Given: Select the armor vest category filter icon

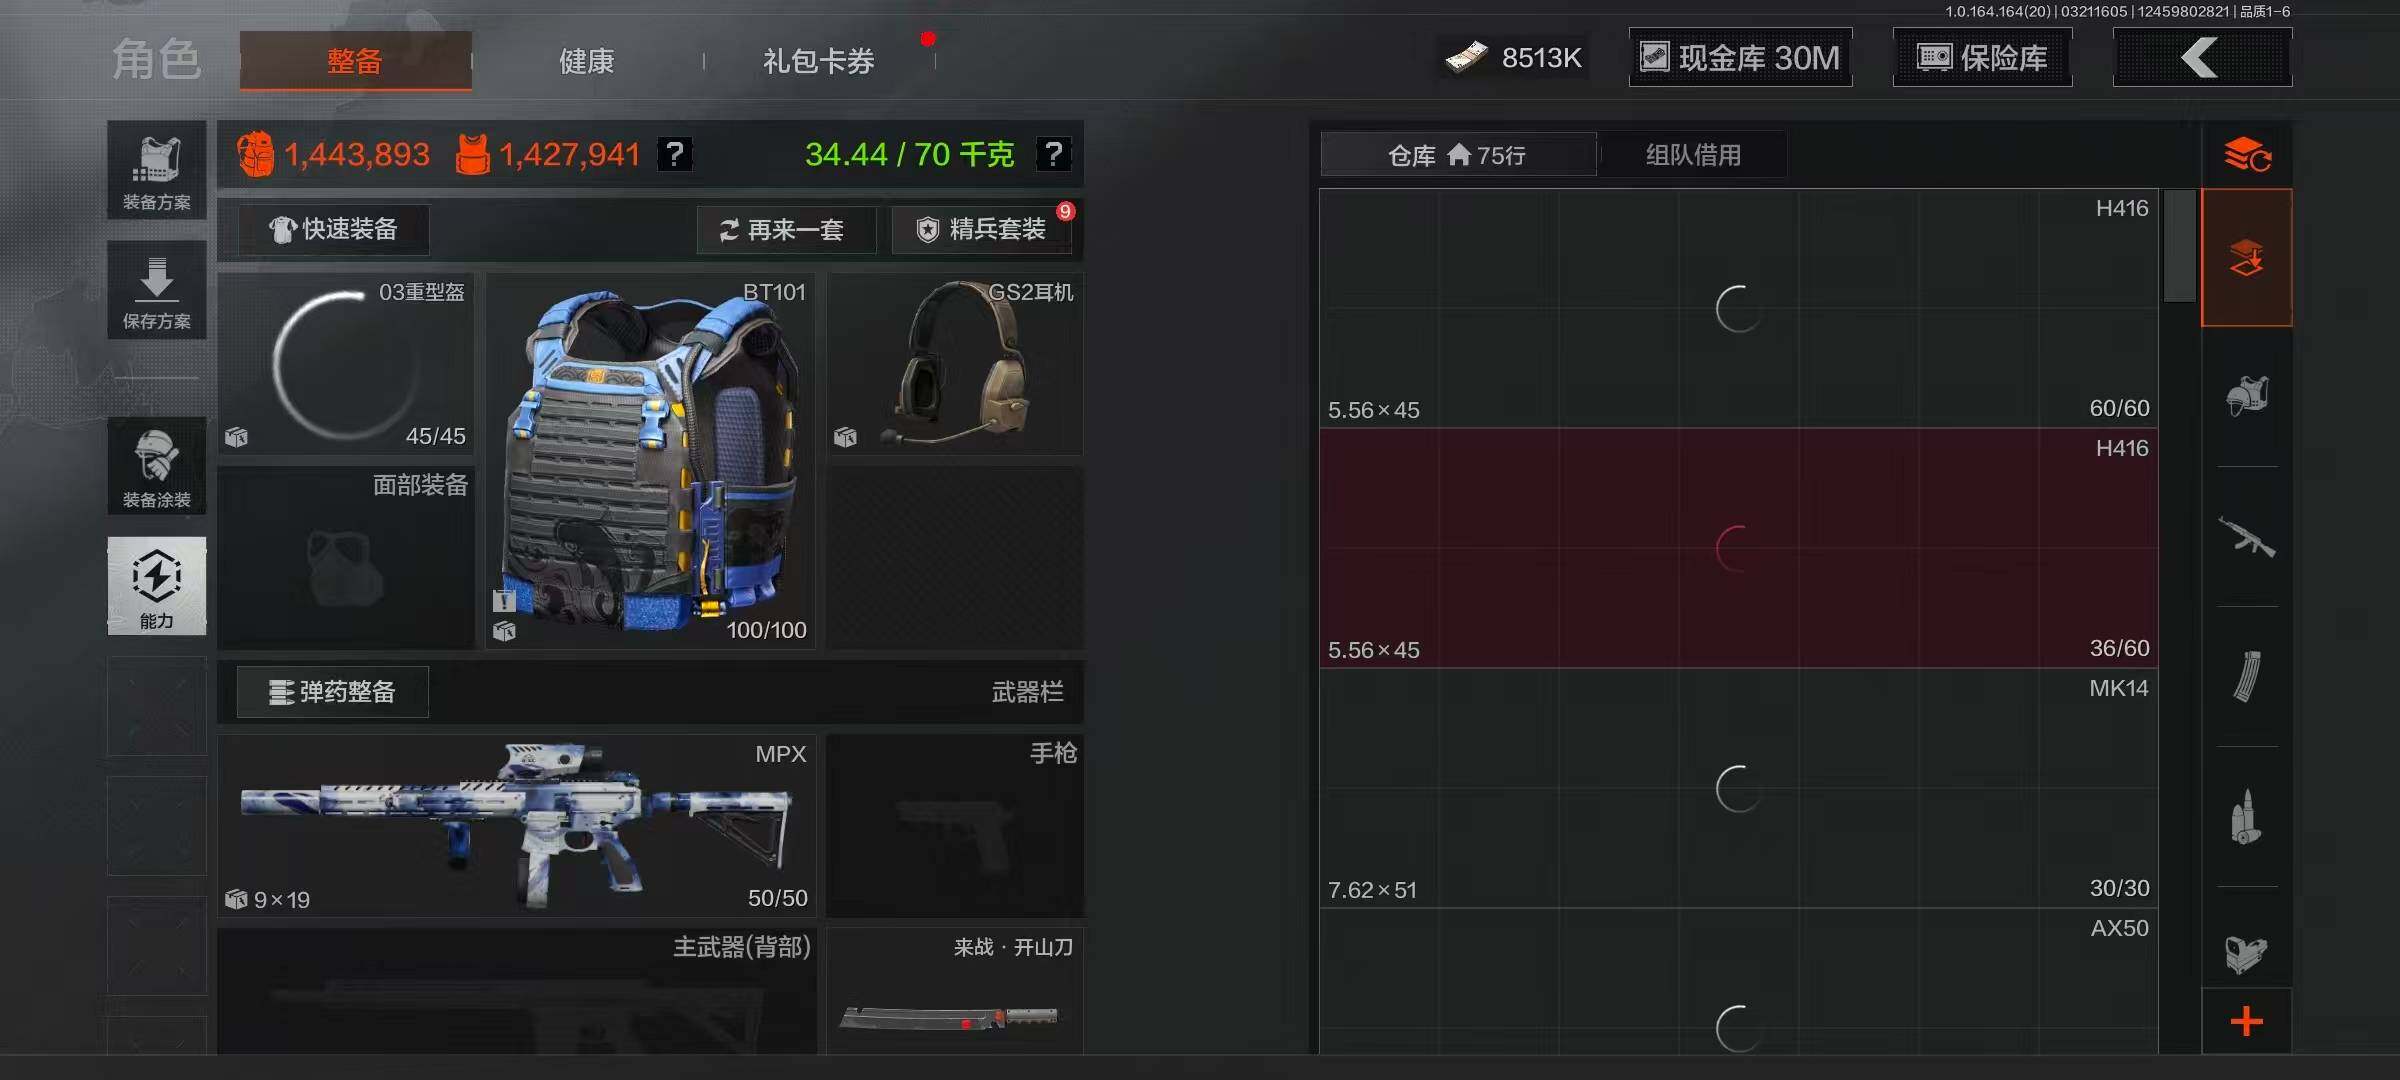Looking at the screenshot, I should click(x=2246, y=396).
